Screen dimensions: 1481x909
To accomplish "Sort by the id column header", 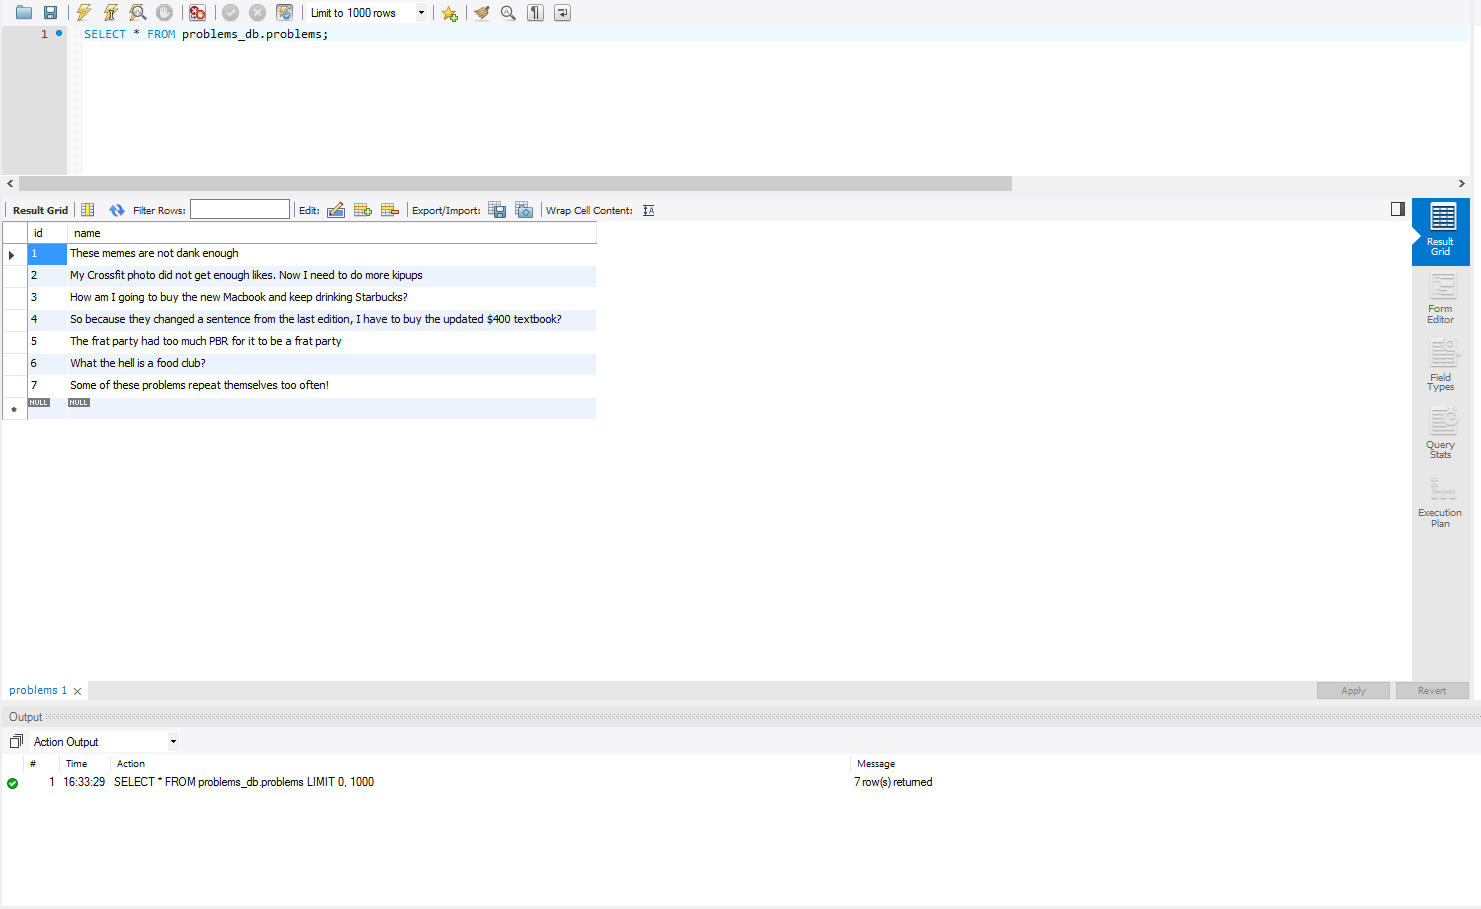I will click(x=47, y=233).
